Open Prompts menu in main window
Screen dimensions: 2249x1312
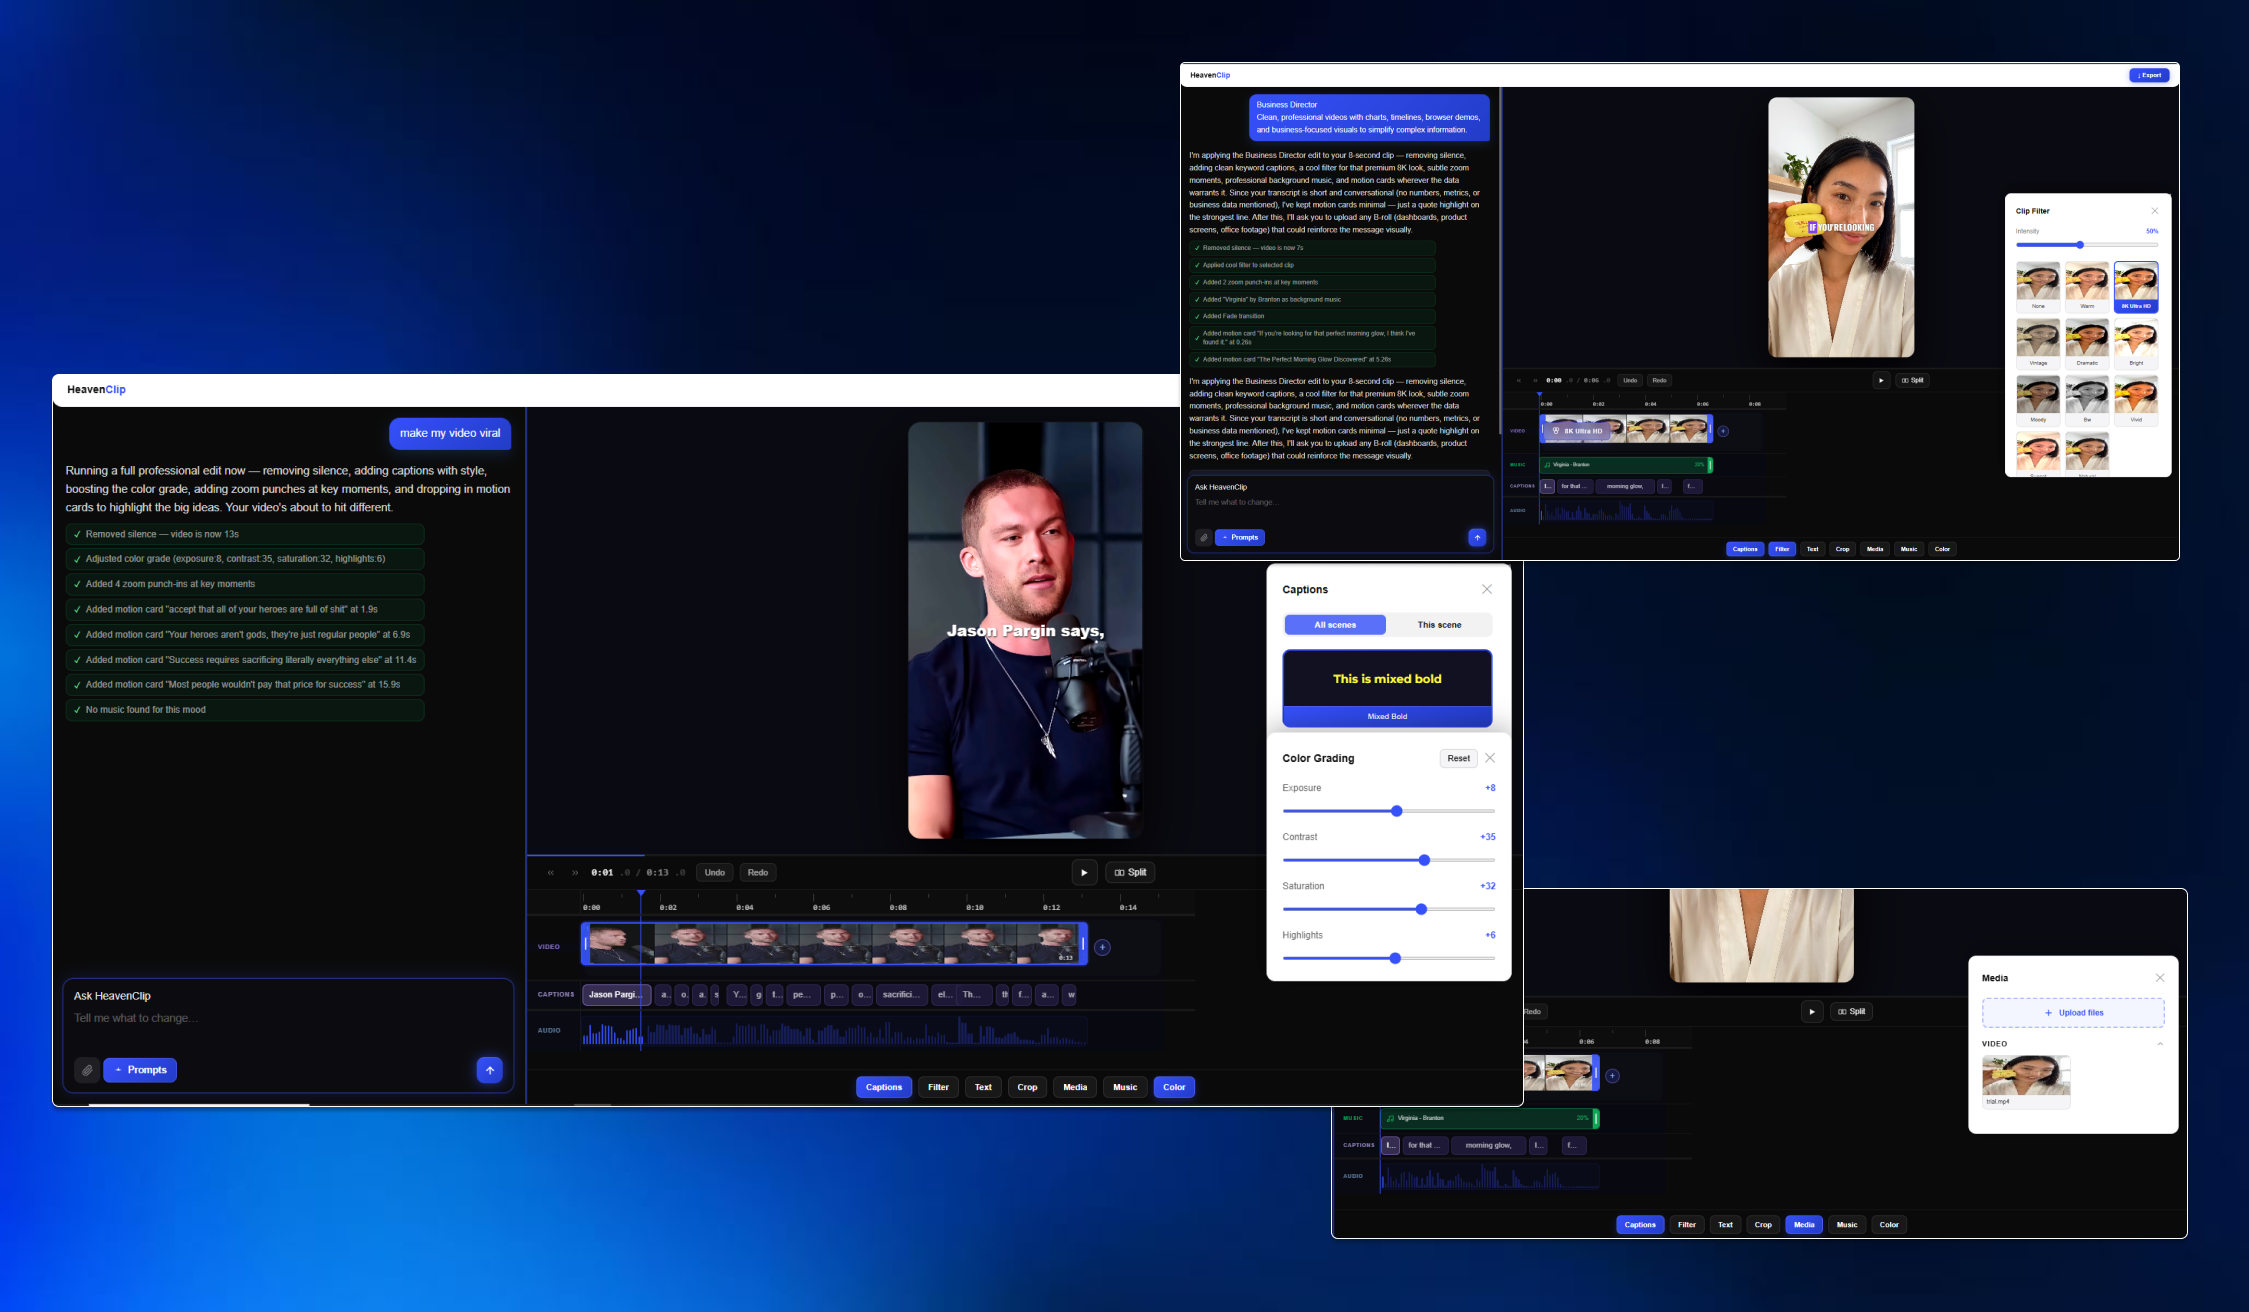click(x=140, y=1070)
